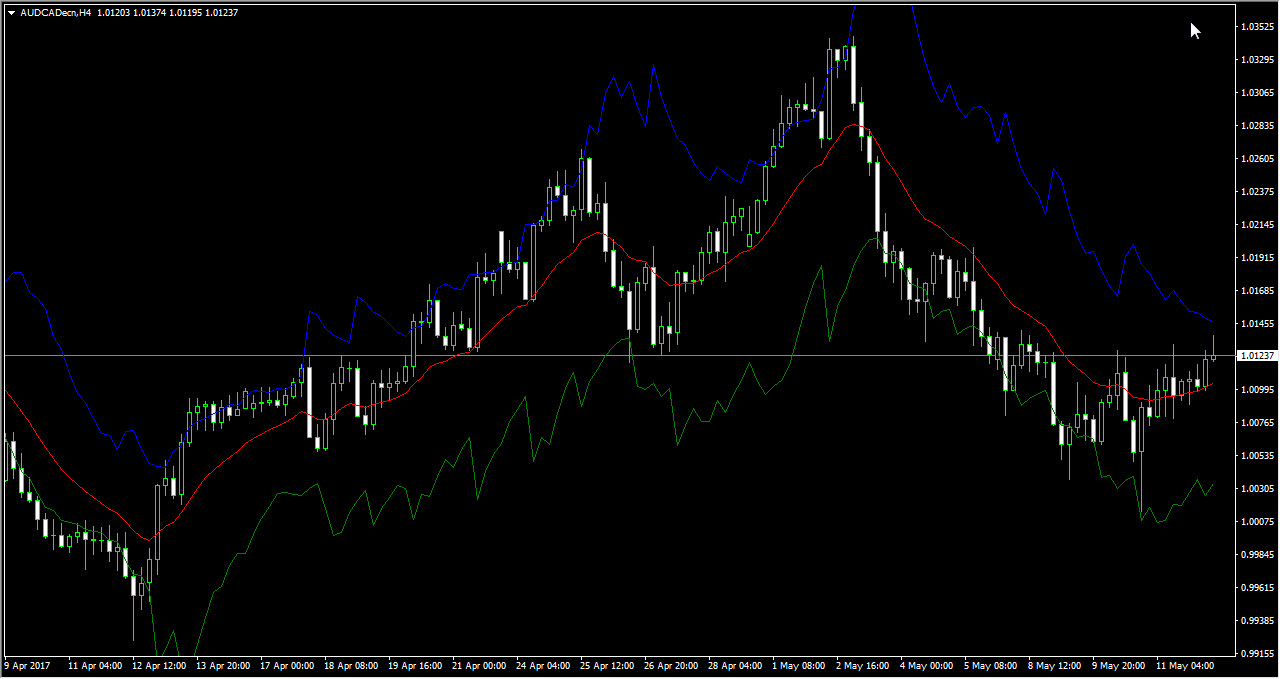Screen dimensions: 1280x679
Task: Click the 12 Apr 12:00 time label
Action: [x=159, y=665]
